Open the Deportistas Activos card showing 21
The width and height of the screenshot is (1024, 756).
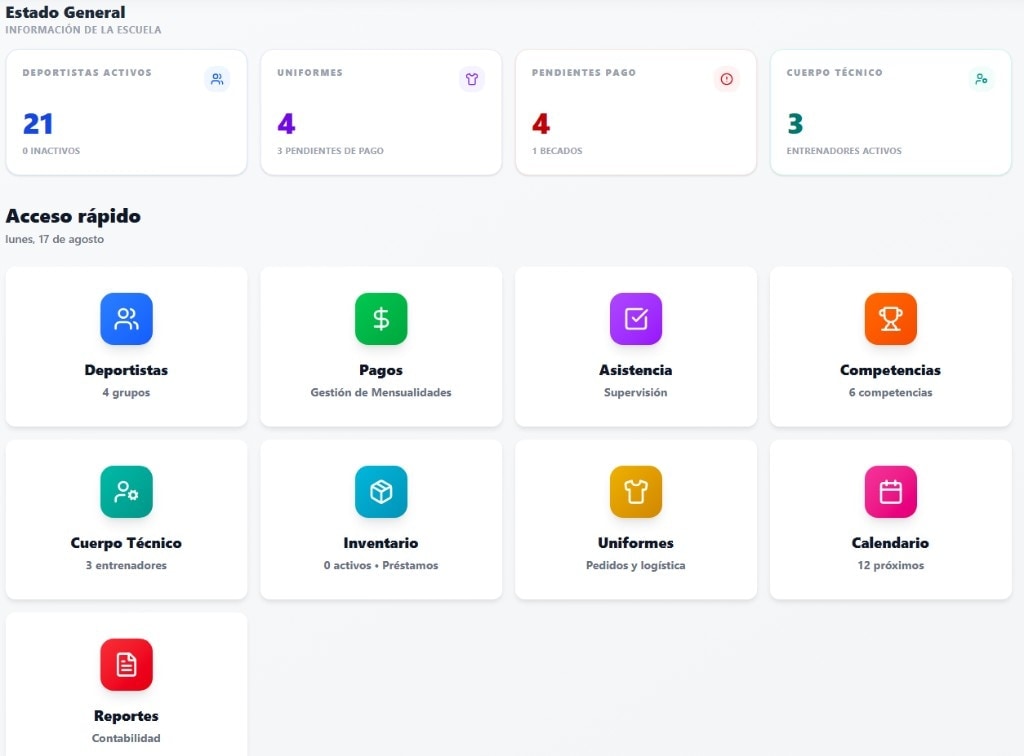pos(126,112)
